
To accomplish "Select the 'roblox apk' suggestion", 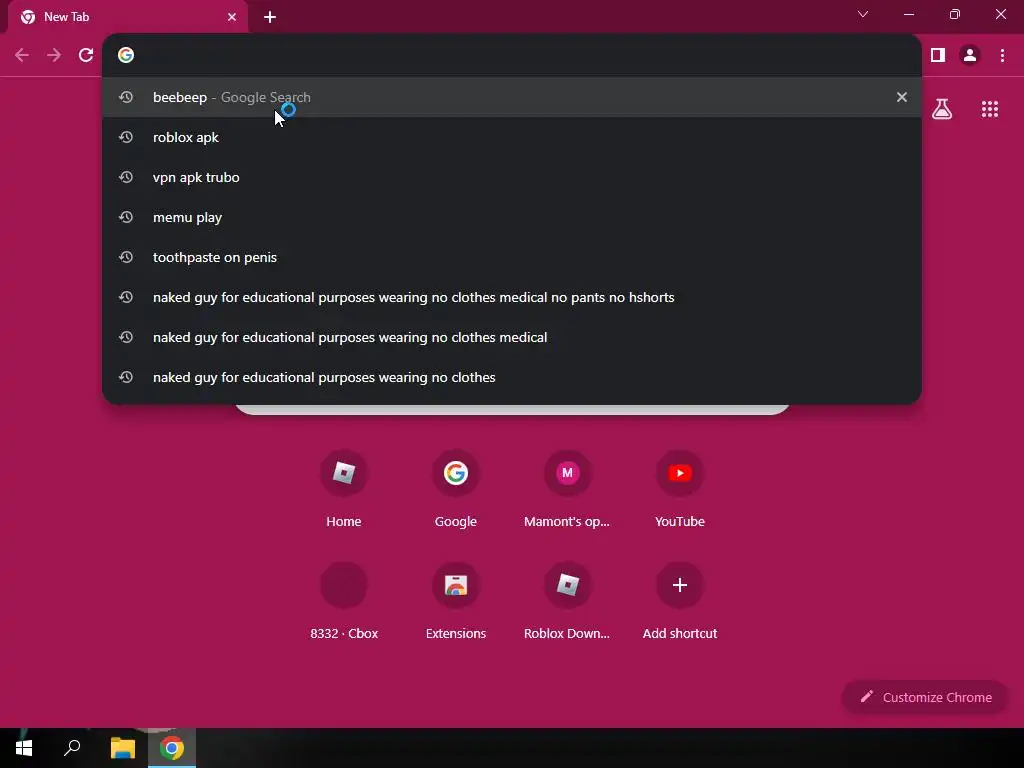I will 512,137.
